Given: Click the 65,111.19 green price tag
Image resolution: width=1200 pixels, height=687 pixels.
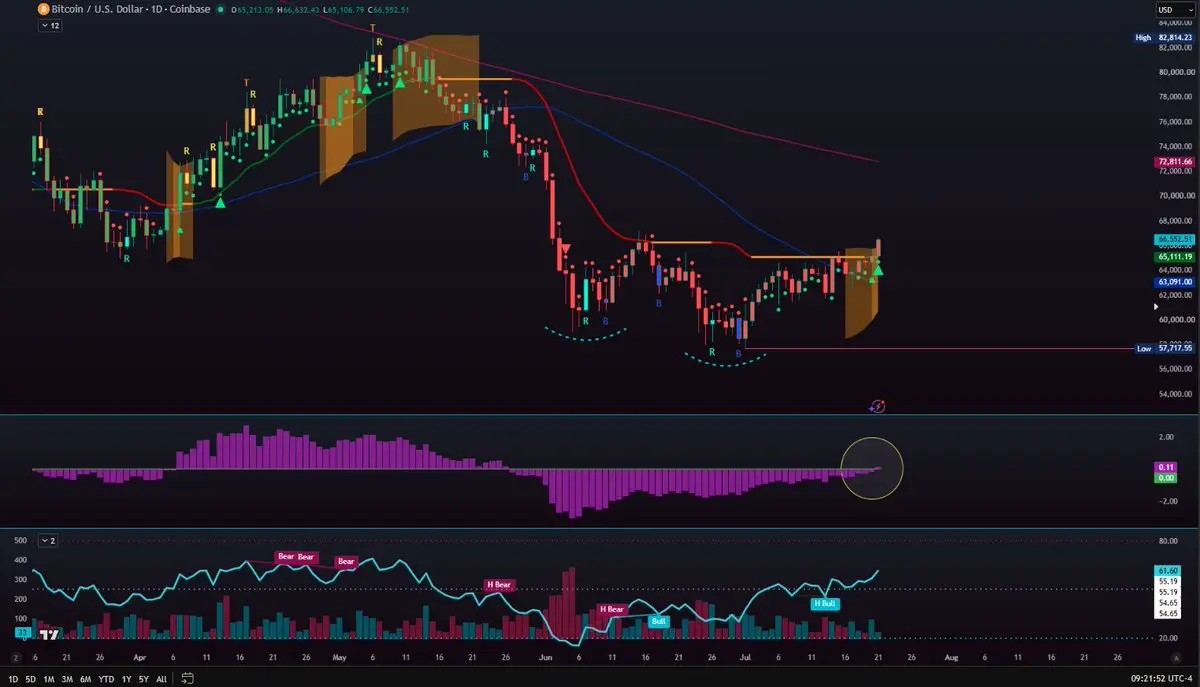Looking at the screenshot, I should pos(1175,257).
